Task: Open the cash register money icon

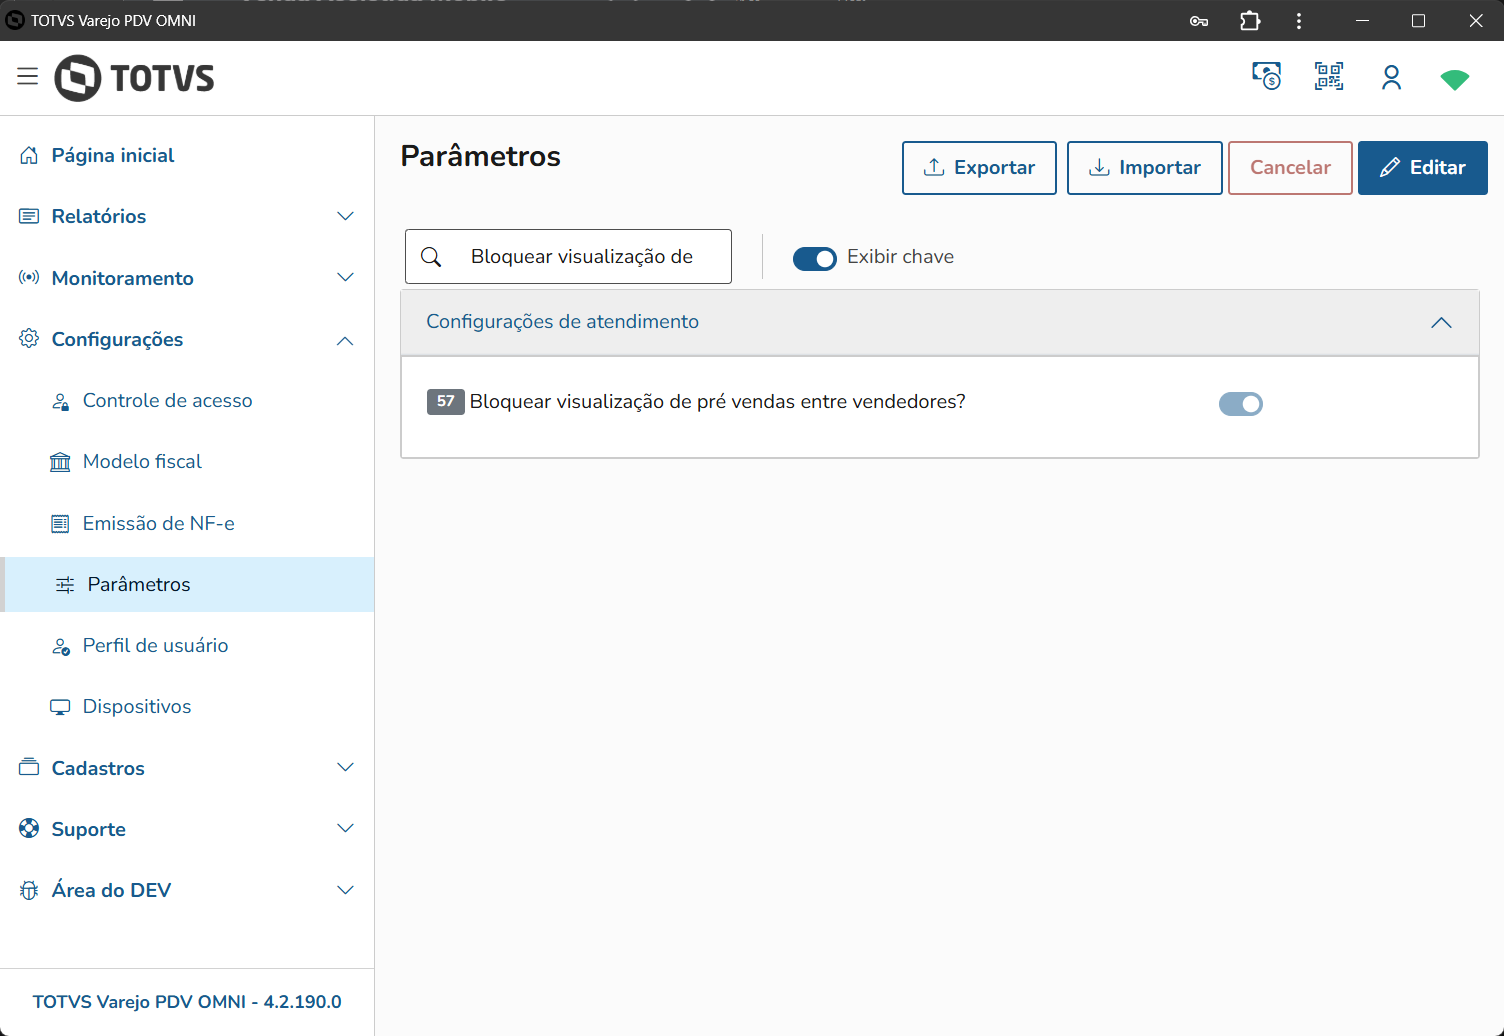Action: coord(1267,76)
